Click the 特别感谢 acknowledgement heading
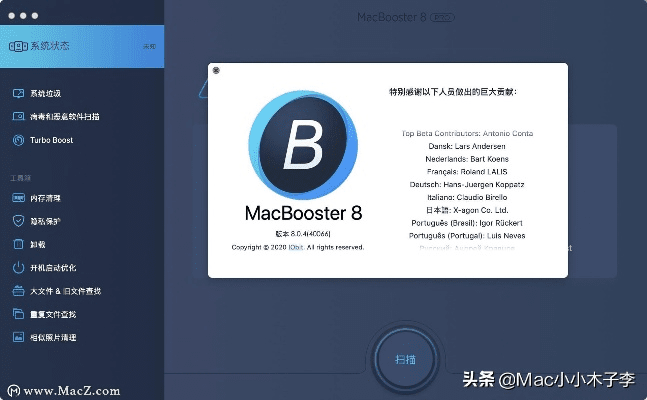647x400 pixels. coord(453,92)
